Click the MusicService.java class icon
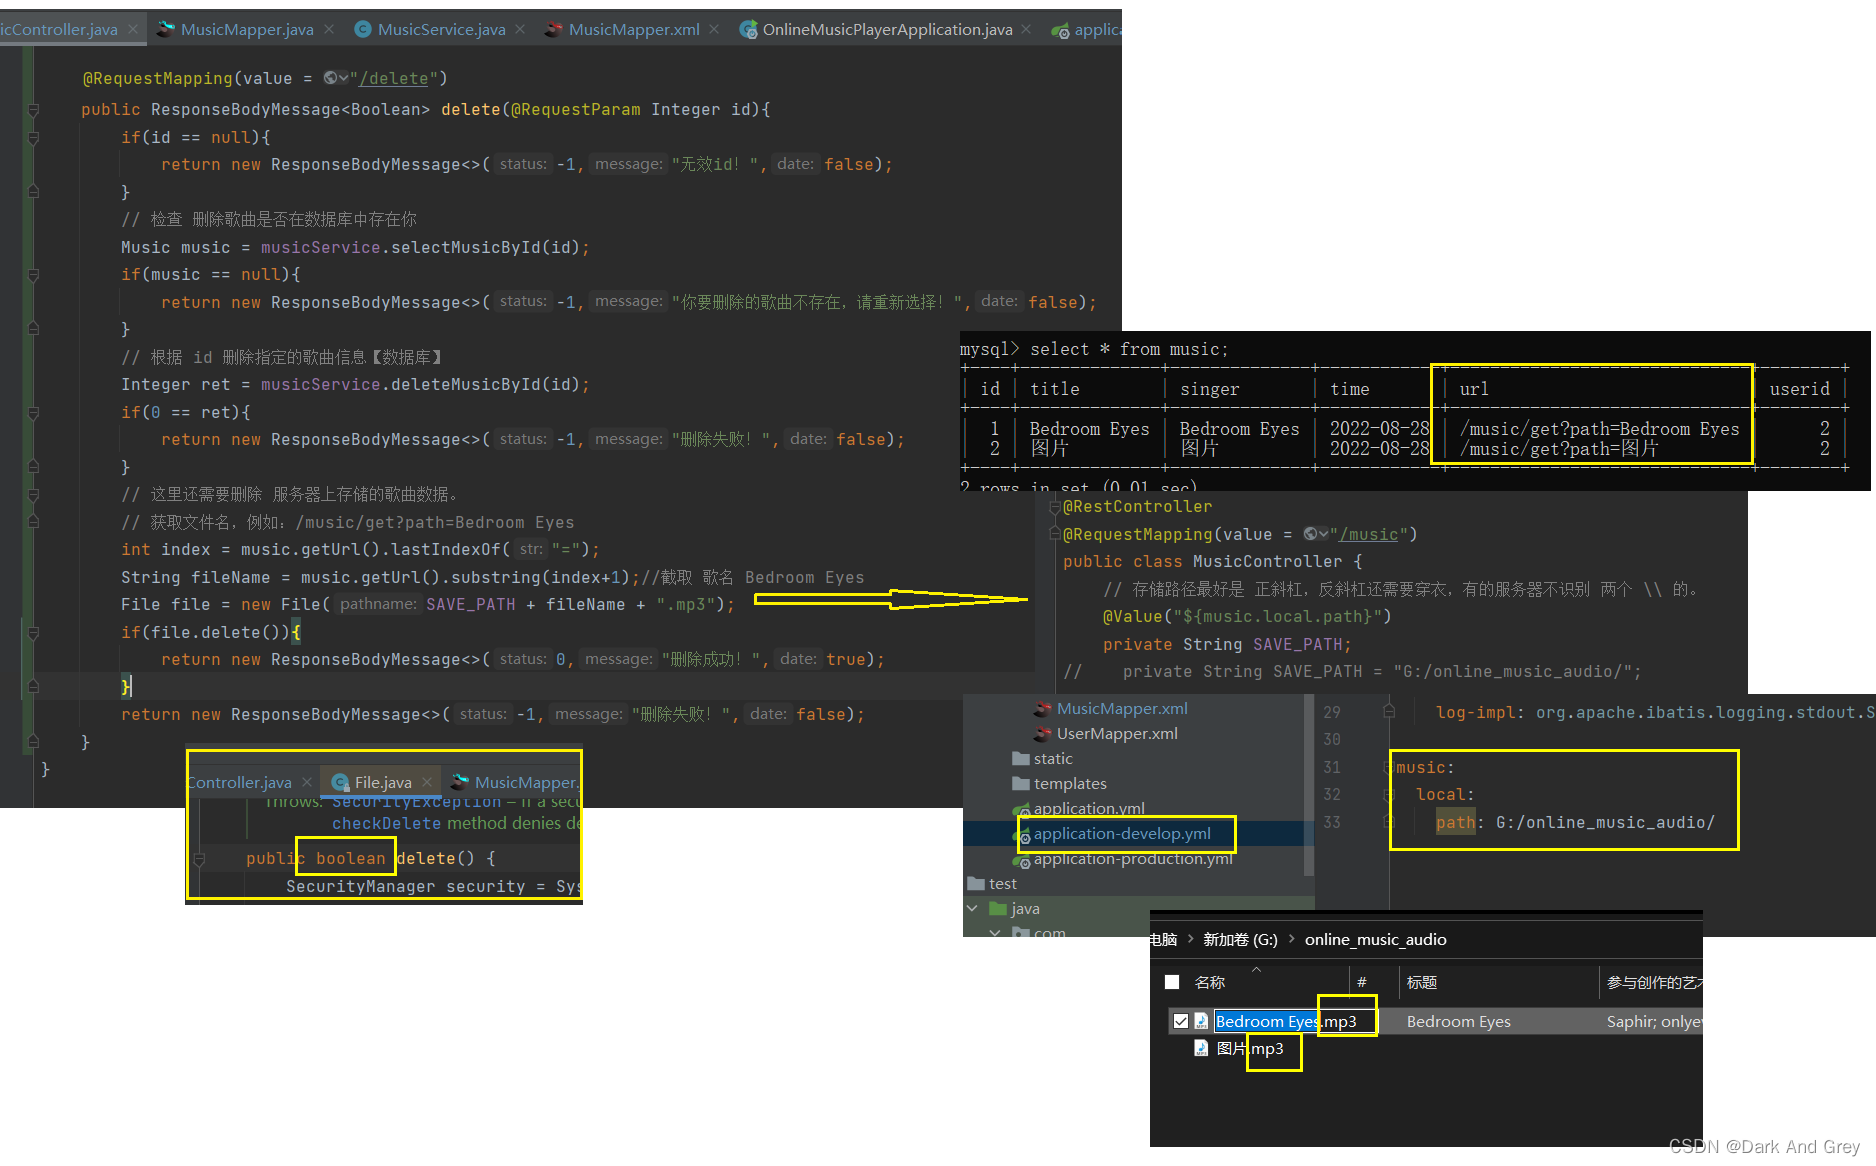Screen dimensions: 1876x1166 click(363, 29)
